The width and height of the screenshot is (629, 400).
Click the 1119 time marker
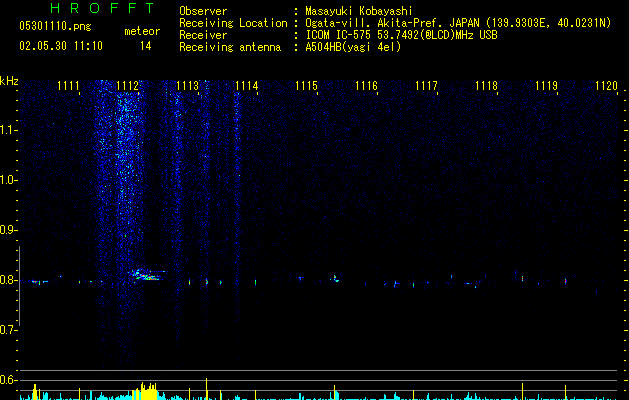pos(546,86)
